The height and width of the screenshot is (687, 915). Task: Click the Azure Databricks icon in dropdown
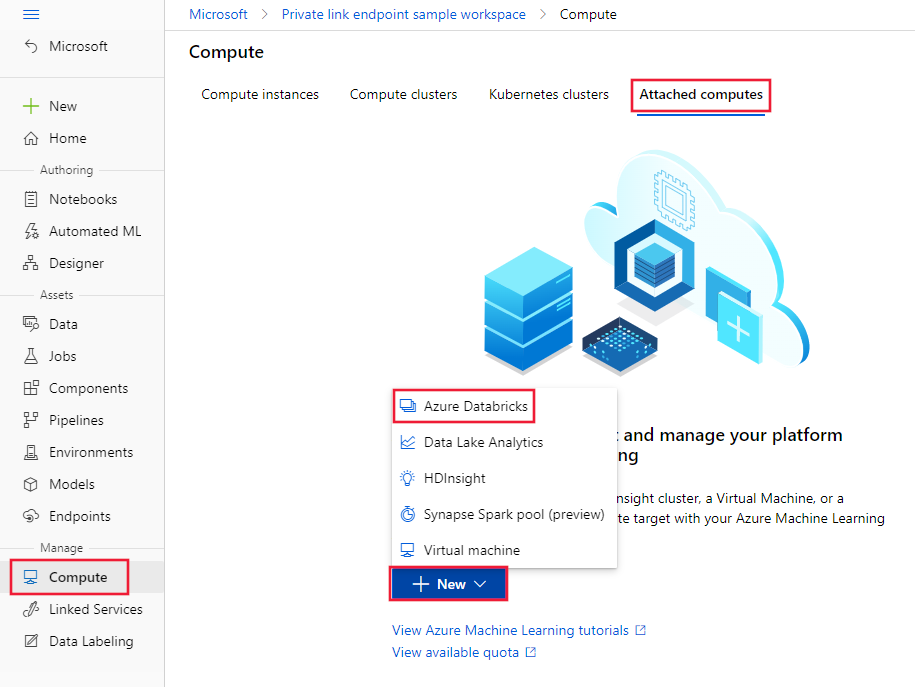408,406
